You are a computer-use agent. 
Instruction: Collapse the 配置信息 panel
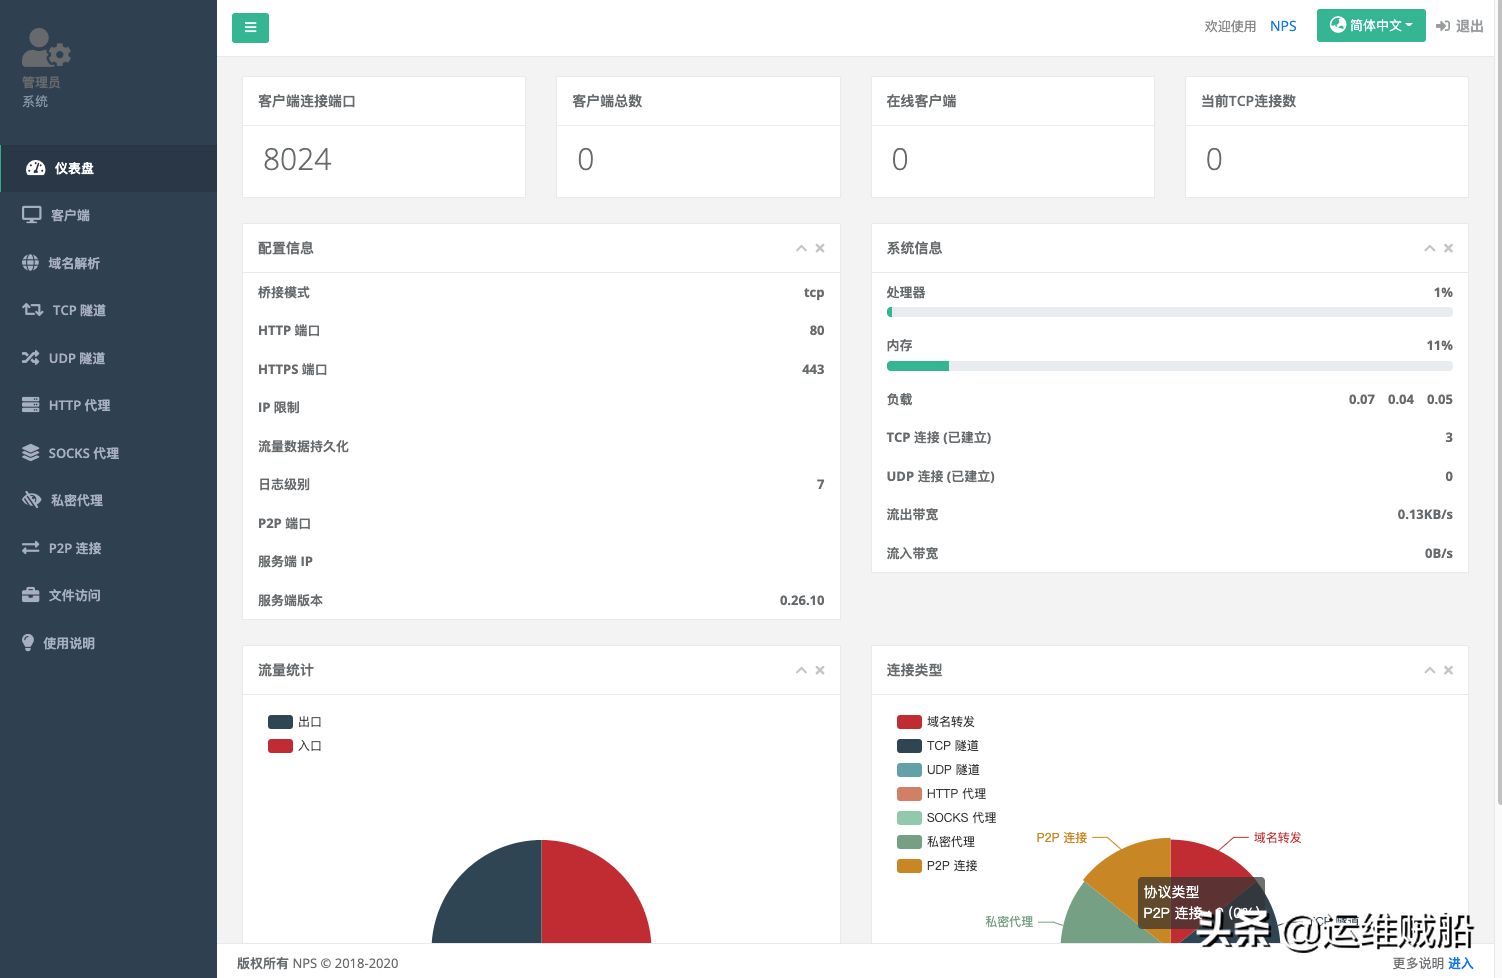point(801,248)
